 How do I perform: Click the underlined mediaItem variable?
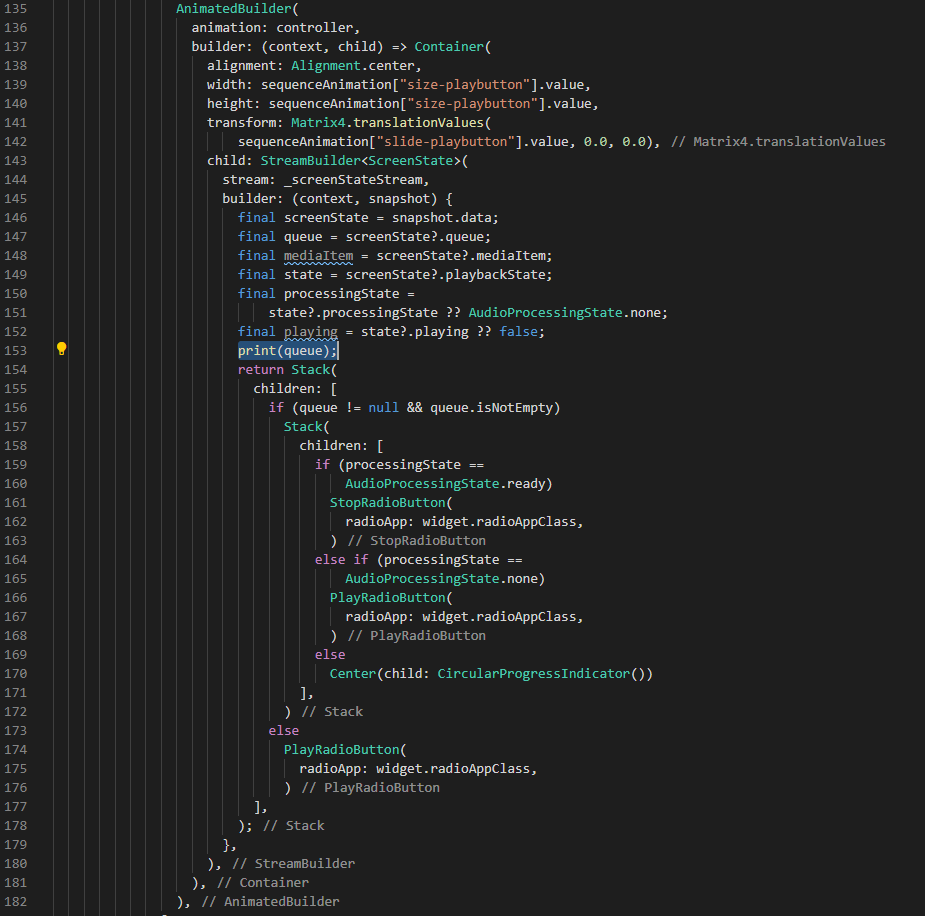click(x=319, y=255)
